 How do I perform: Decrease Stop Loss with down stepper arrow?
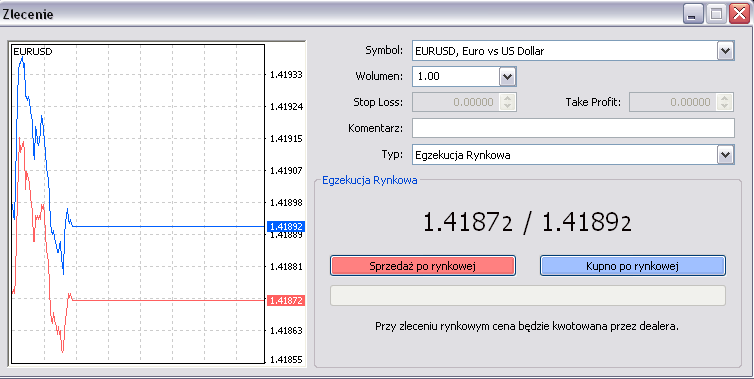[x=508, y=106]
